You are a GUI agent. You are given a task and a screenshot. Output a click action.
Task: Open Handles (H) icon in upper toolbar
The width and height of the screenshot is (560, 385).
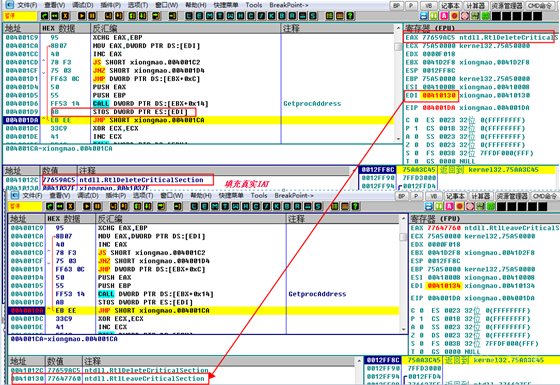tap(241, 16)
